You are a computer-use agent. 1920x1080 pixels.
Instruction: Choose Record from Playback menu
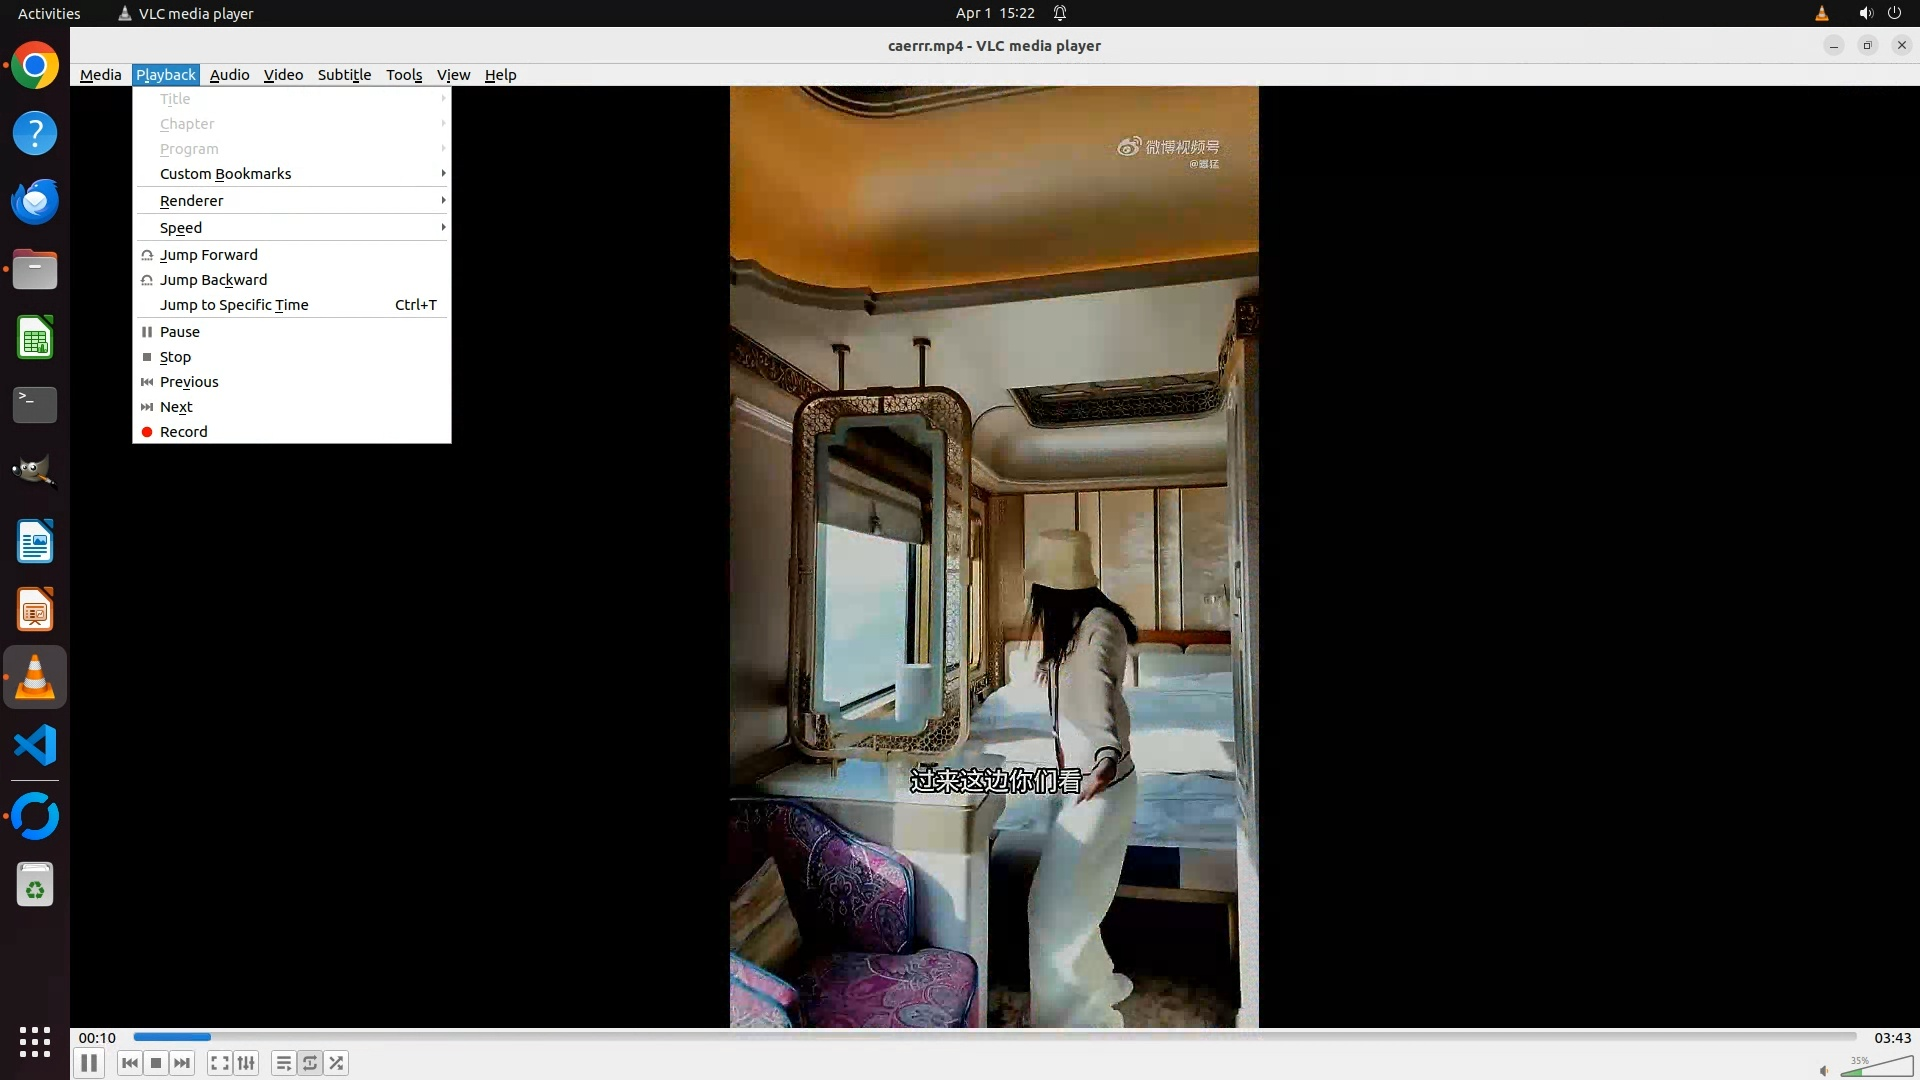[x=184, y=432]
